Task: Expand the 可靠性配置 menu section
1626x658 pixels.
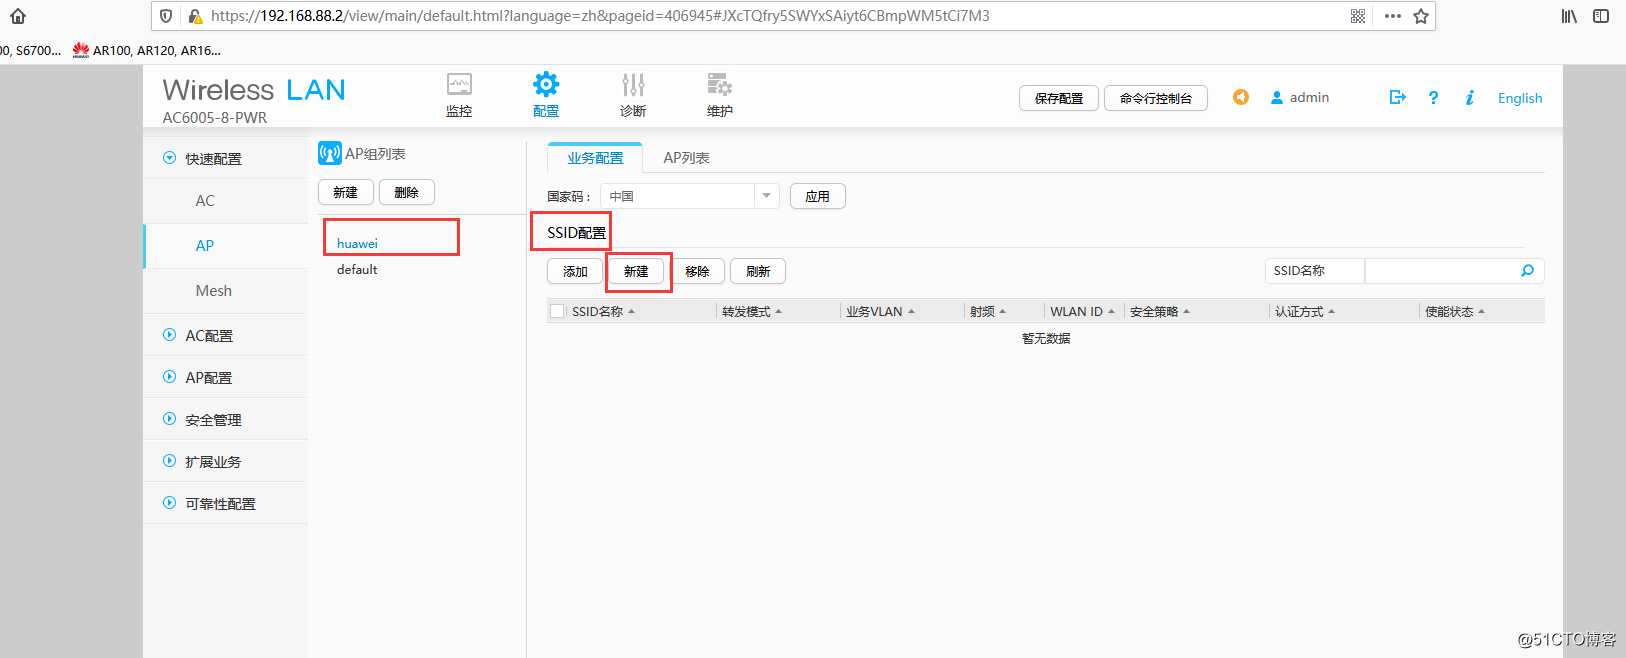Action: pyautogui.click(x=169, y=503)
